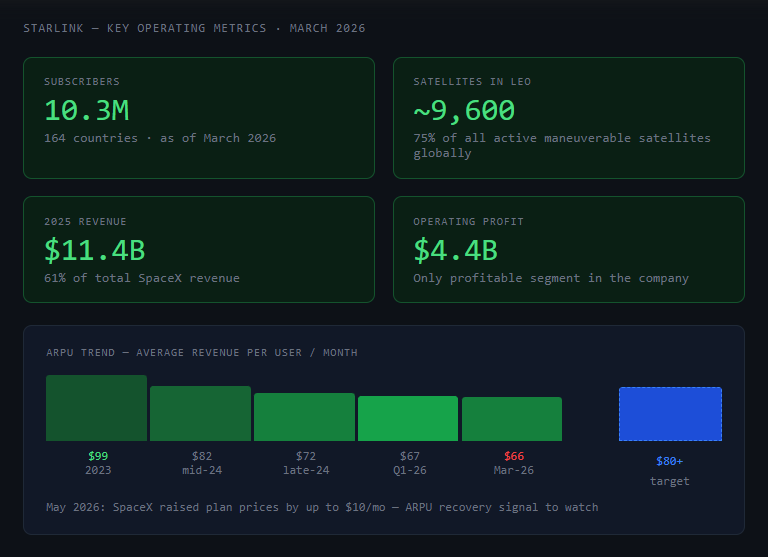The image size is (768, 557).
Task: Click the 2023 ARPU bar
Action: click(x=96, y=408)
